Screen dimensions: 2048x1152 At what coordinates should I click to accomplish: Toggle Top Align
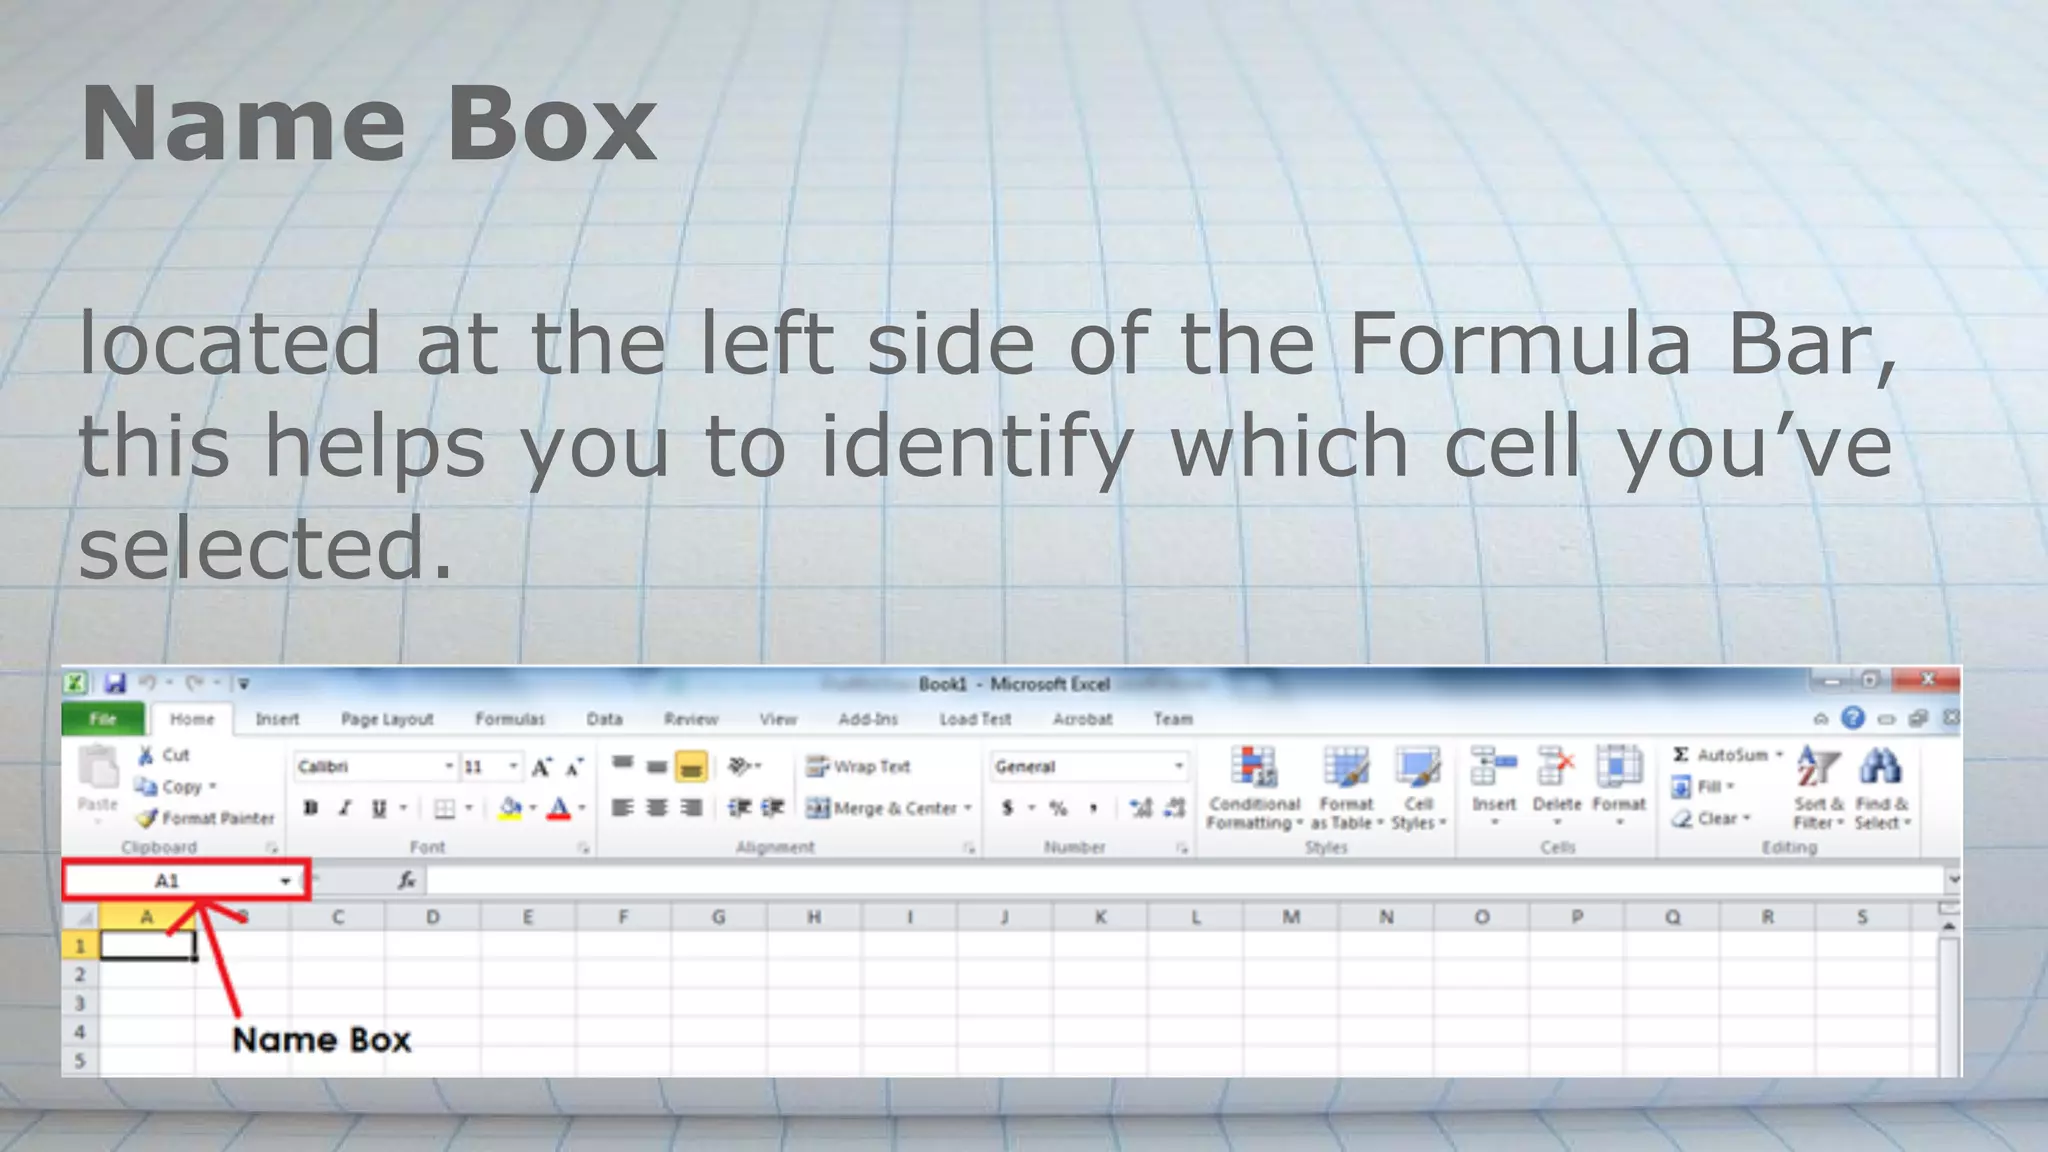(x=622, y=766)
